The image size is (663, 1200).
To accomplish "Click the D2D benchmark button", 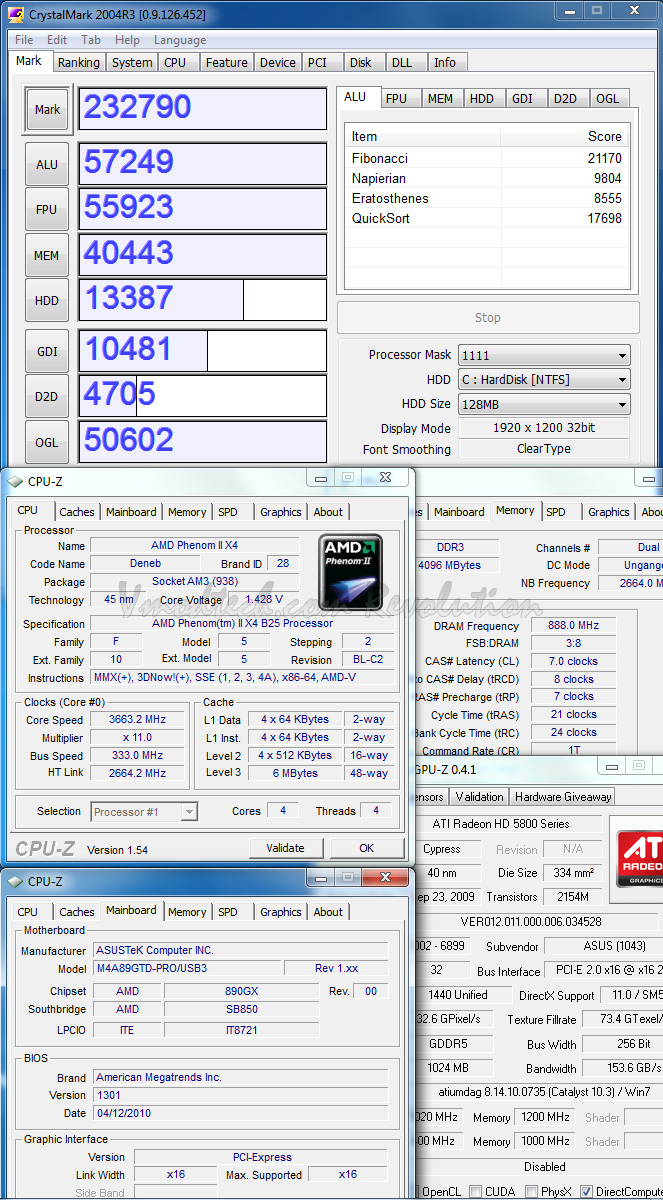I will (47, 396).
